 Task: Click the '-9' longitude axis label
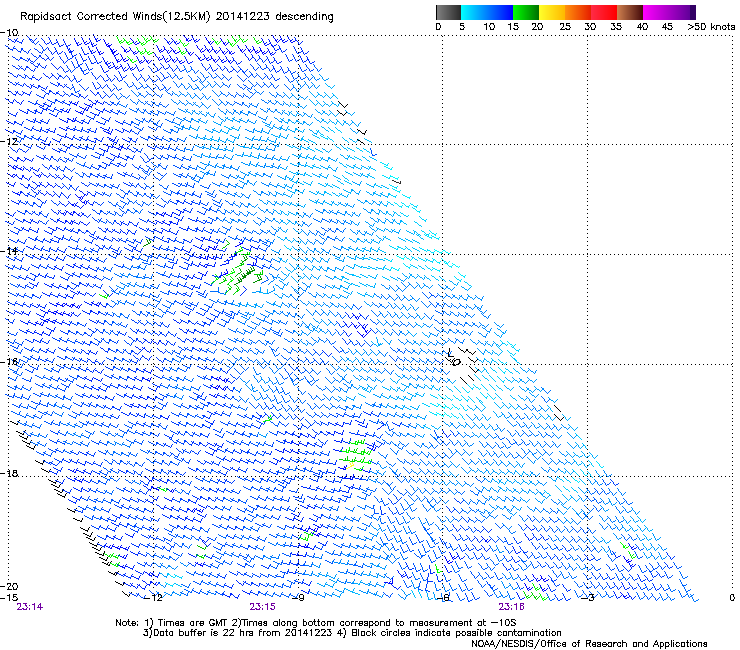click(298, 598)
